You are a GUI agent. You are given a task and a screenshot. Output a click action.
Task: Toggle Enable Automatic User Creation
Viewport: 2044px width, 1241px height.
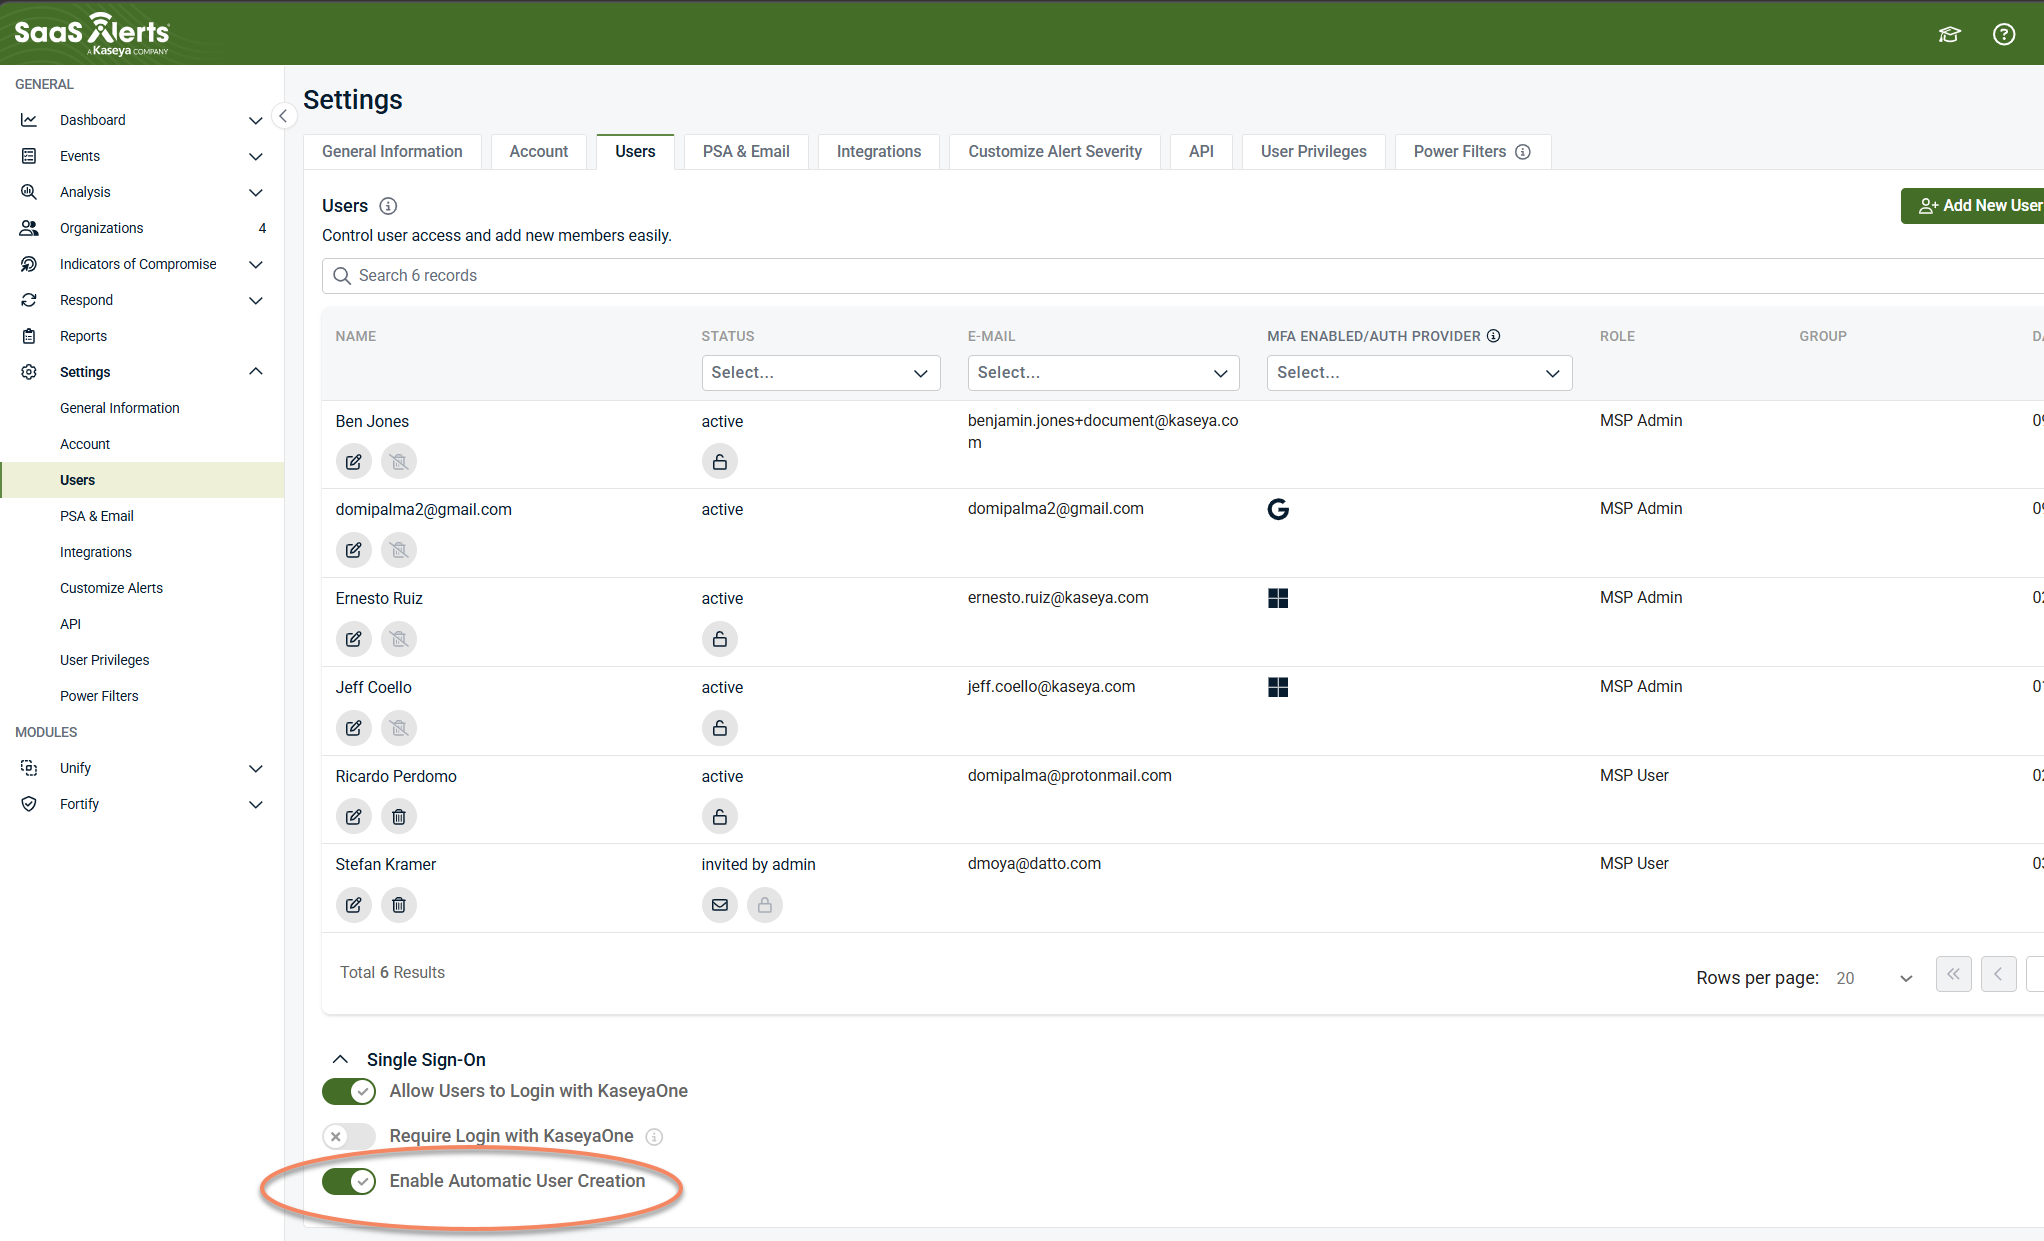coord(349,1181)
